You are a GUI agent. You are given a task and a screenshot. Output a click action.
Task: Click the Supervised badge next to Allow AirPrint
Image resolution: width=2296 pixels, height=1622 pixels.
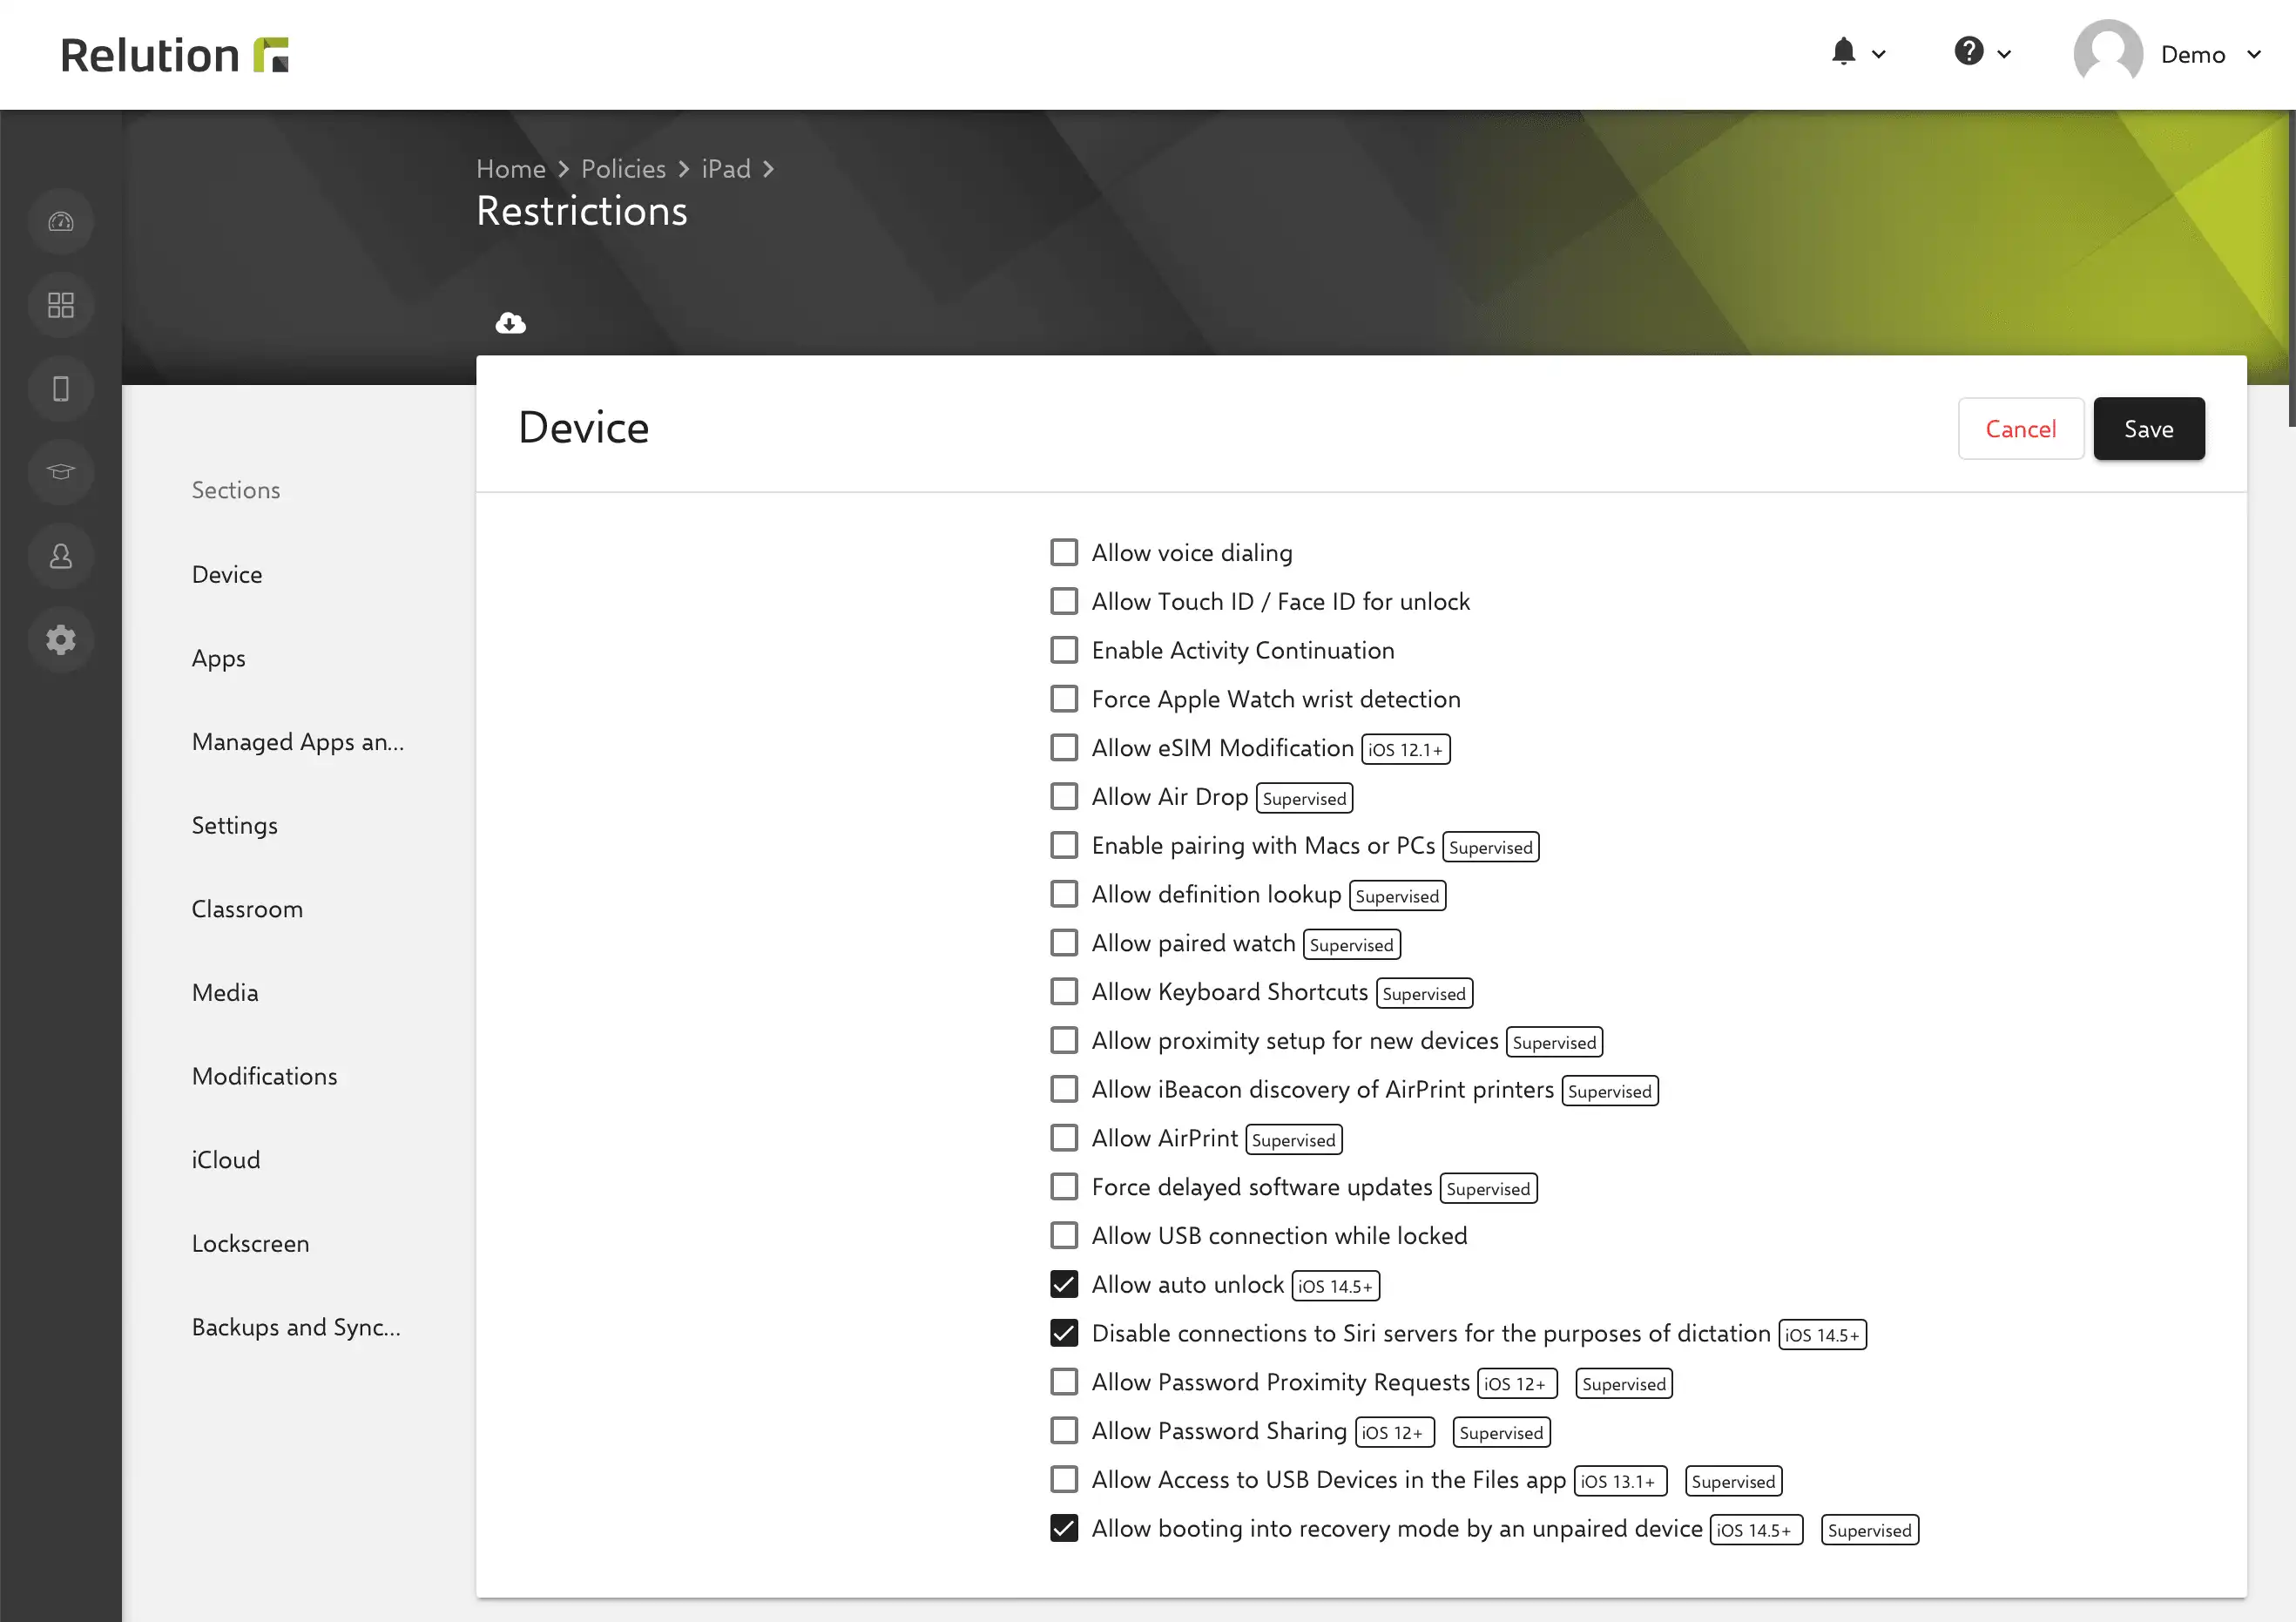click(1293, 1140)
